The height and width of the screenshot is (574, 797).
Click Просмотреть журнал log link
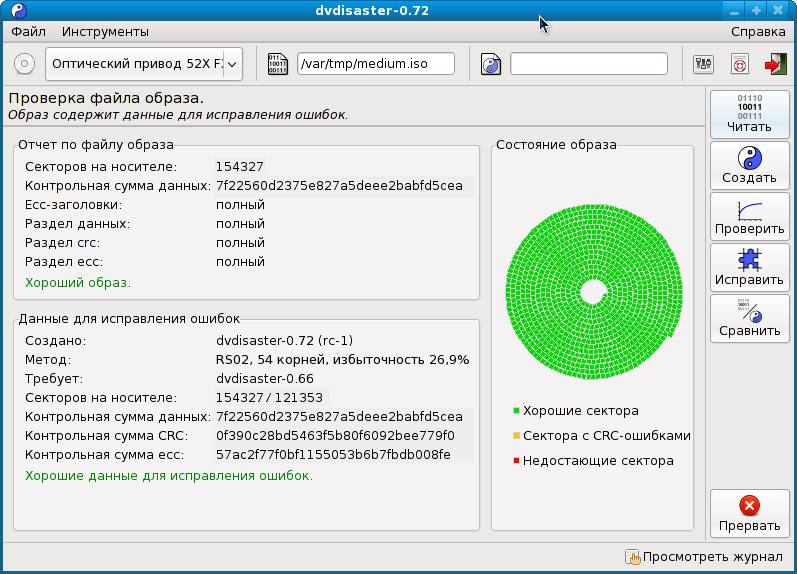click(713, 557)
